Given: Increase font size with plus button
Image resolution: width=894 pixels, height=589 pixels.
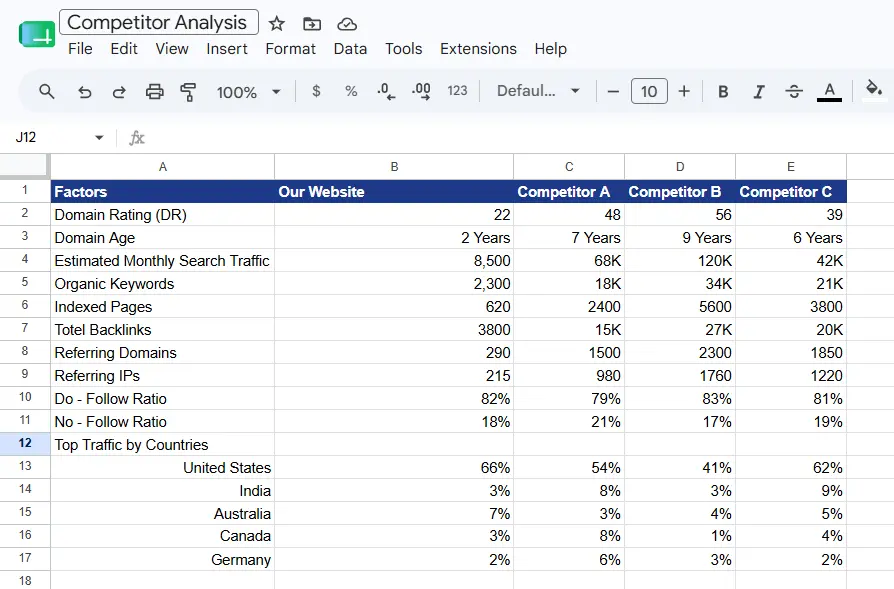Looking at the screenshot, I should pyautogui.click(x=684, y=91).
